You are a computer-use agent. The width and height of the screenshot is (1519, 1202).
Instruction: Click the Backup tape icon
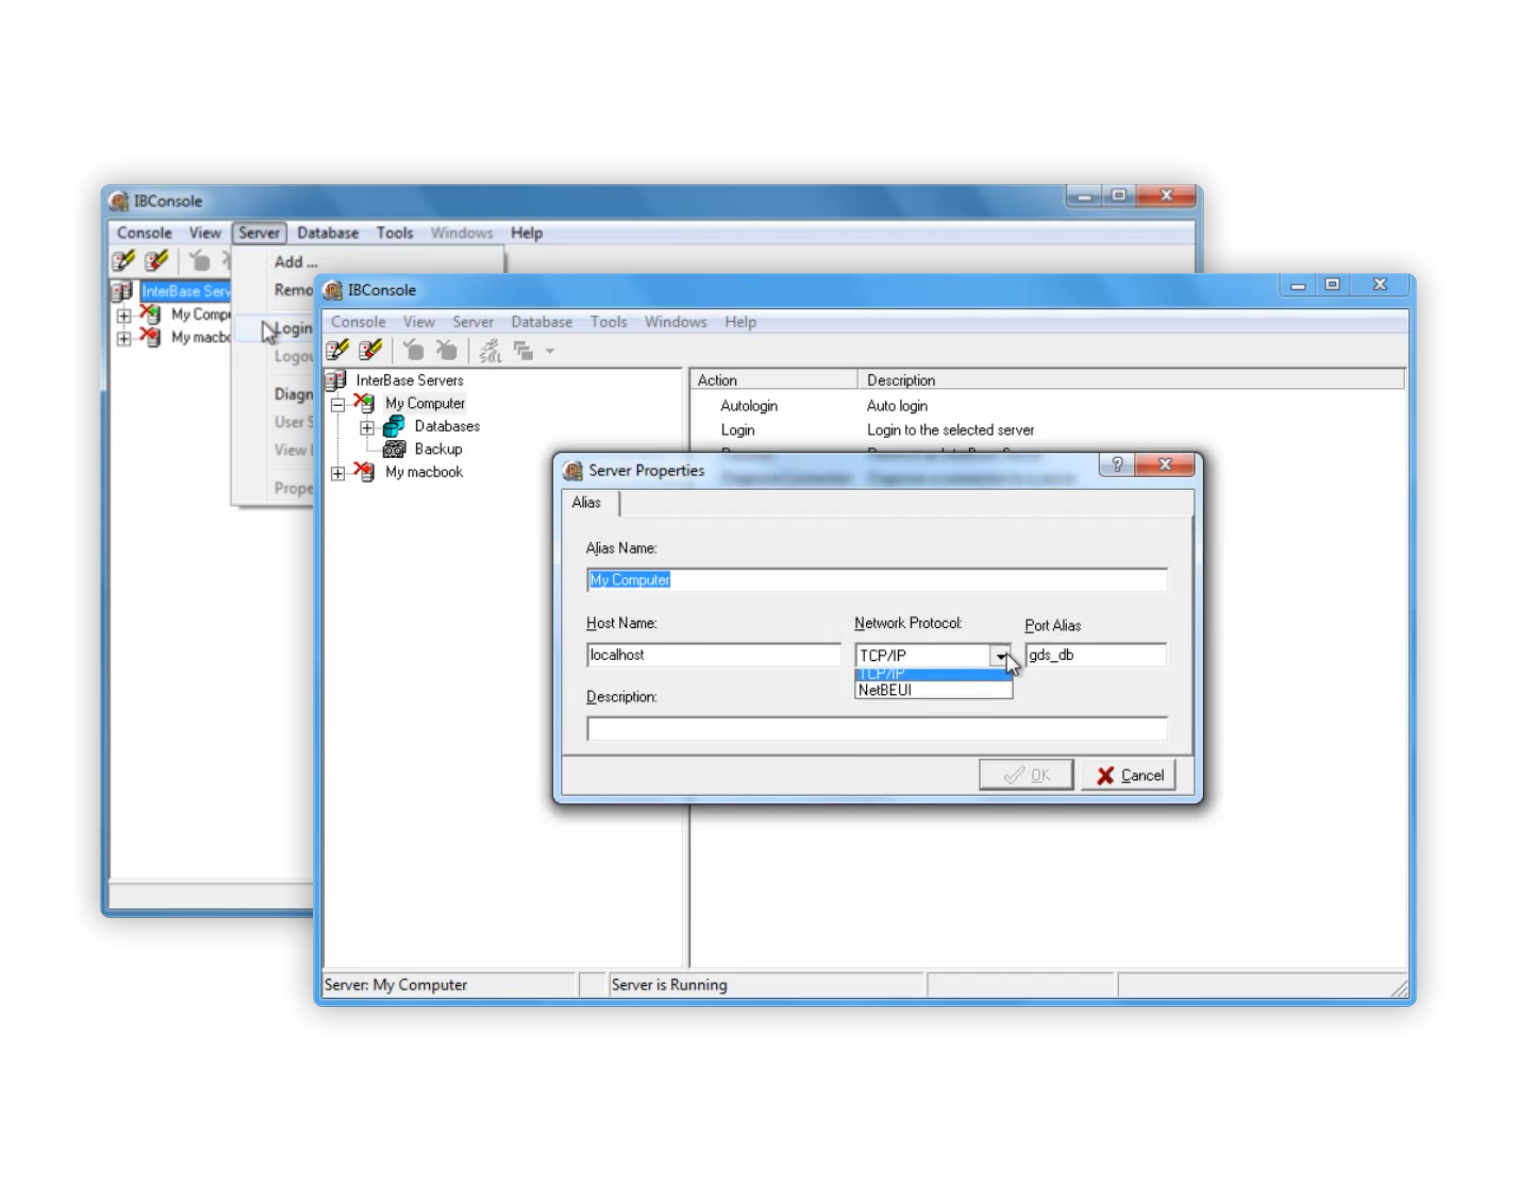click(x=394, y=449)
